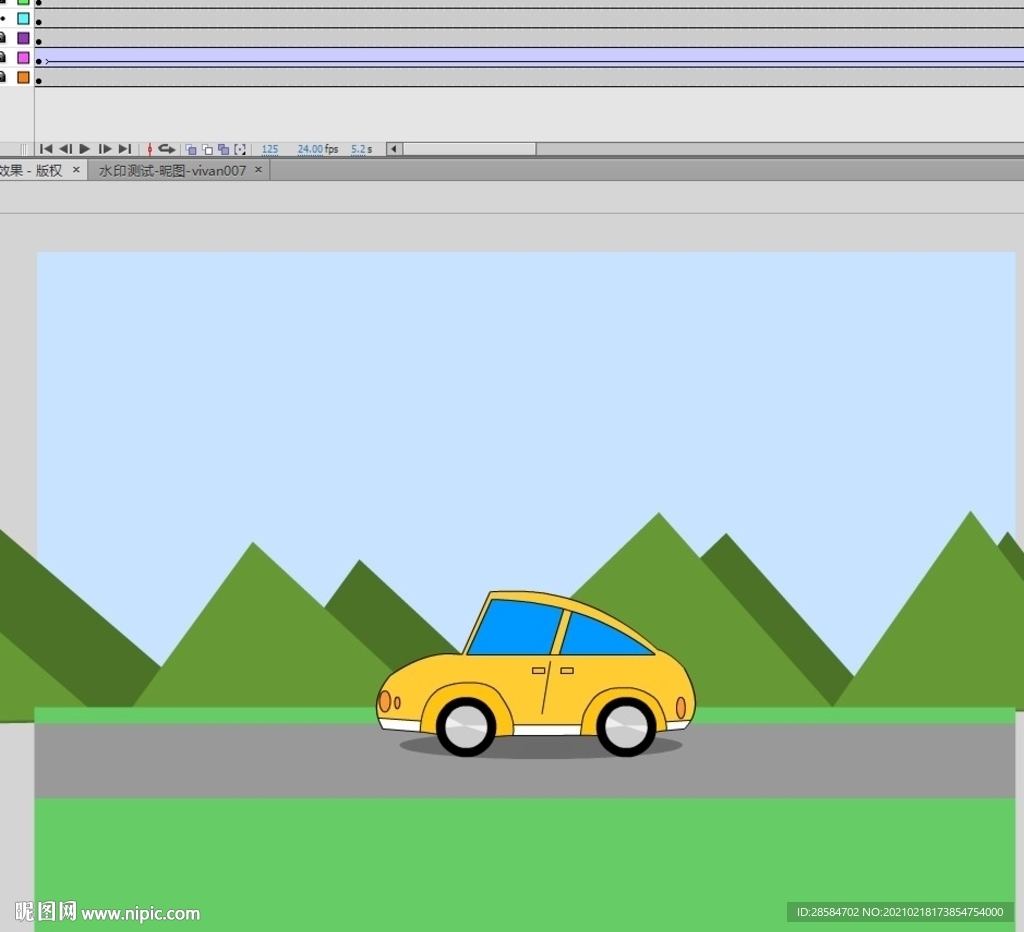This screenshot has width=1024, height=932.
Task: Click timeline scrollbar left arrow
Action: (394, 149)
